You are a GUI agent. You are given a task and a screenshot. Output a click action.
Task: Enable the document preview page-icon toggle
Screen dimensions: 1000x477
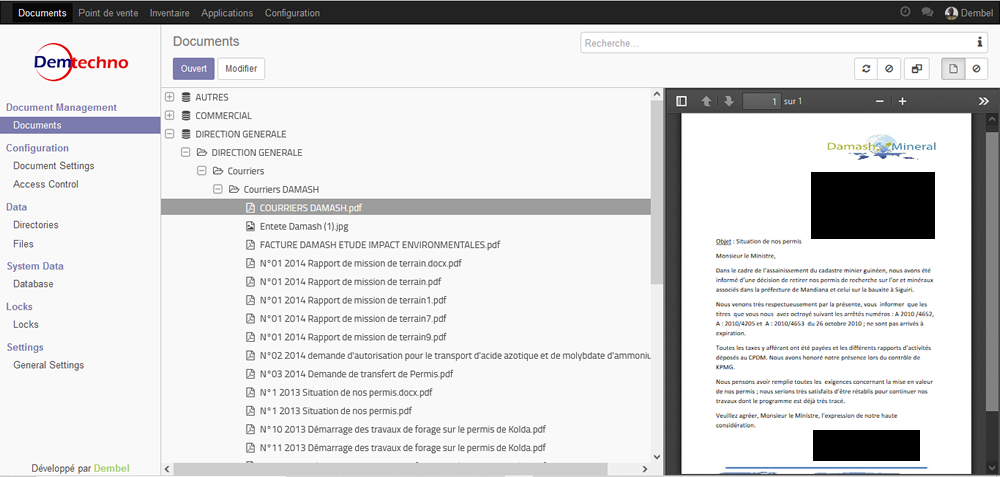954,69
